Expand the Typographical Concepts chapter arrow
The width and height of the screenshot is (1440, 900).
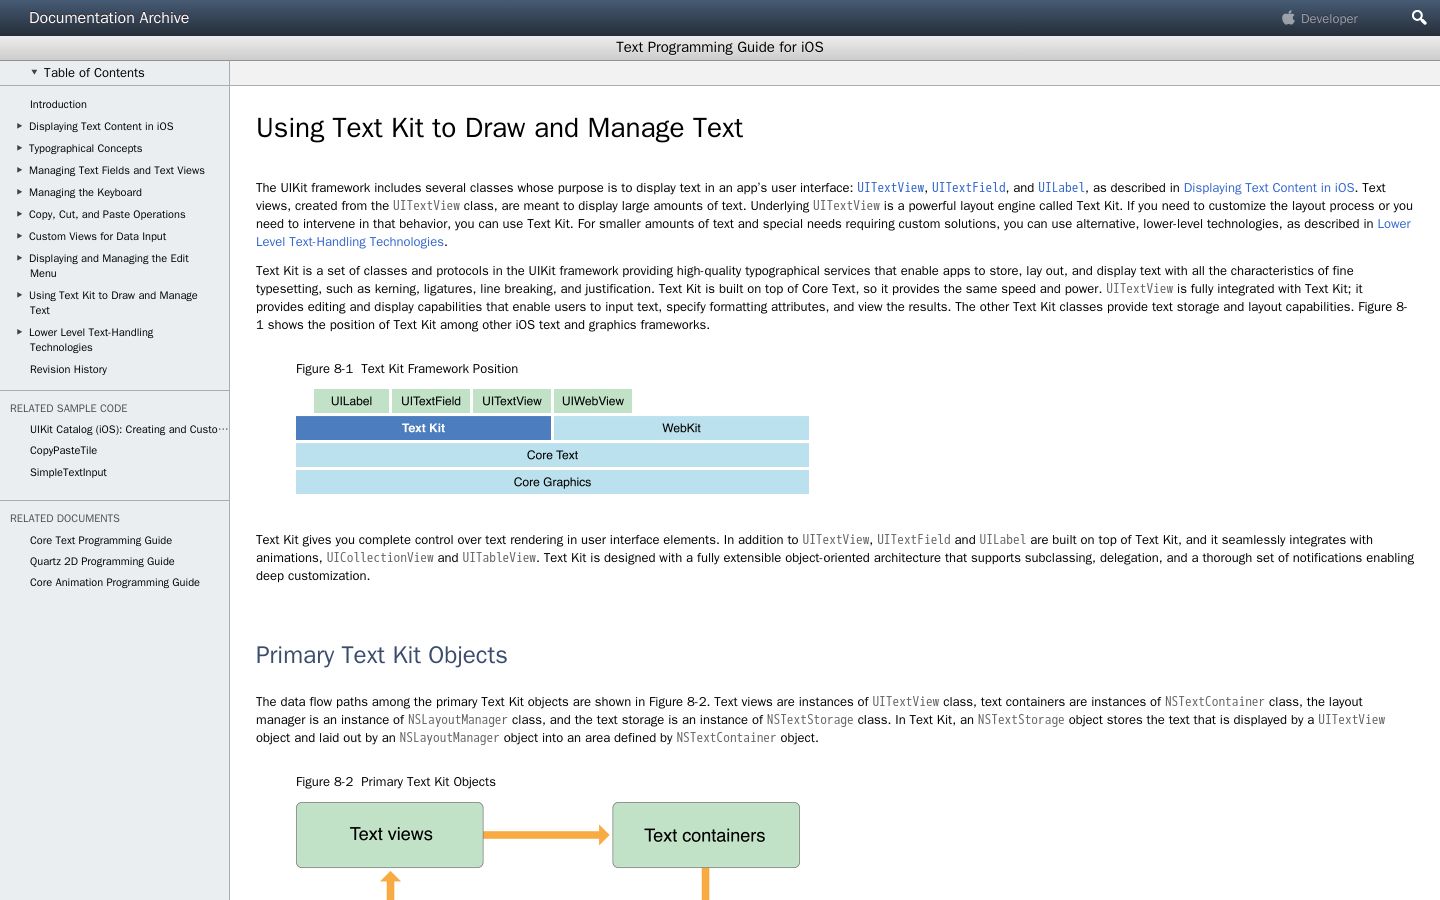19,148
